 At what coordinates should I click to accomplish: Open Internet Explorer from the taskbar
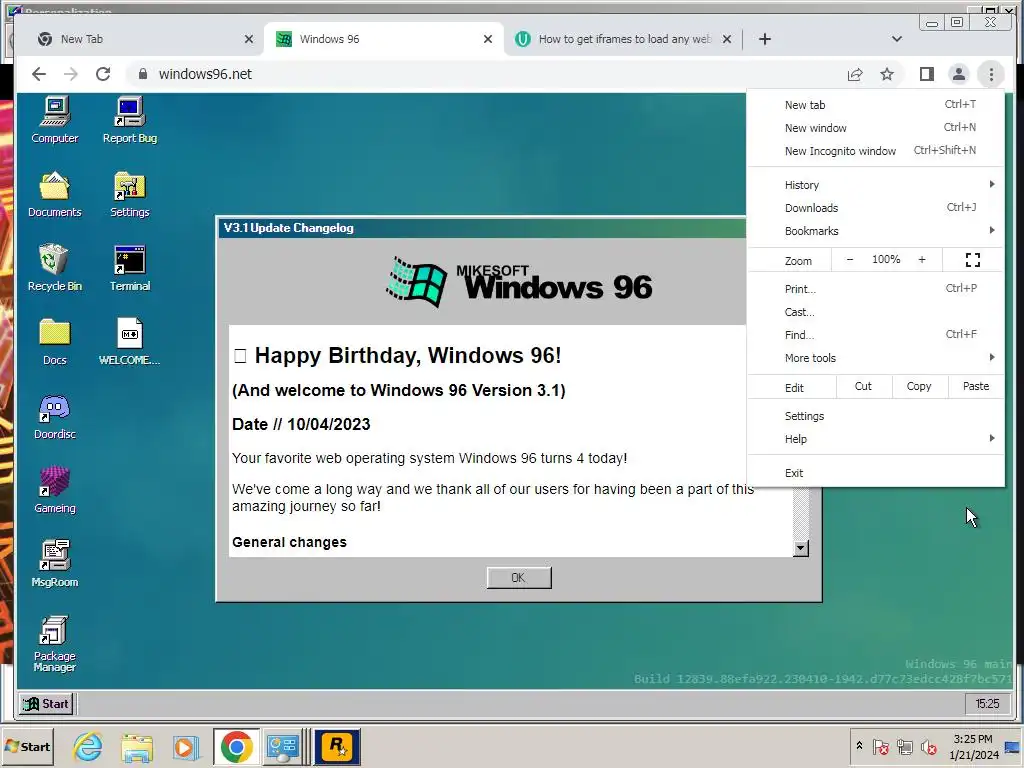(x=88, y=746)
